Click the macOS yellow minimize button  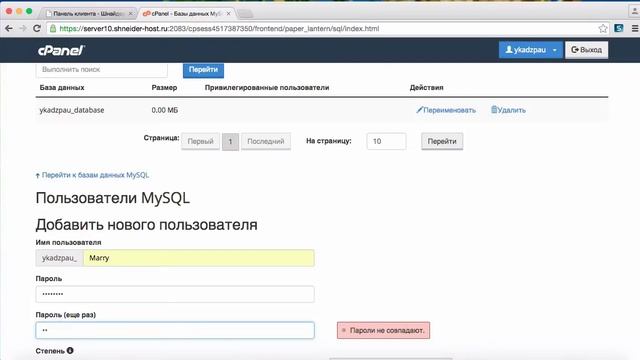[19, 11]
